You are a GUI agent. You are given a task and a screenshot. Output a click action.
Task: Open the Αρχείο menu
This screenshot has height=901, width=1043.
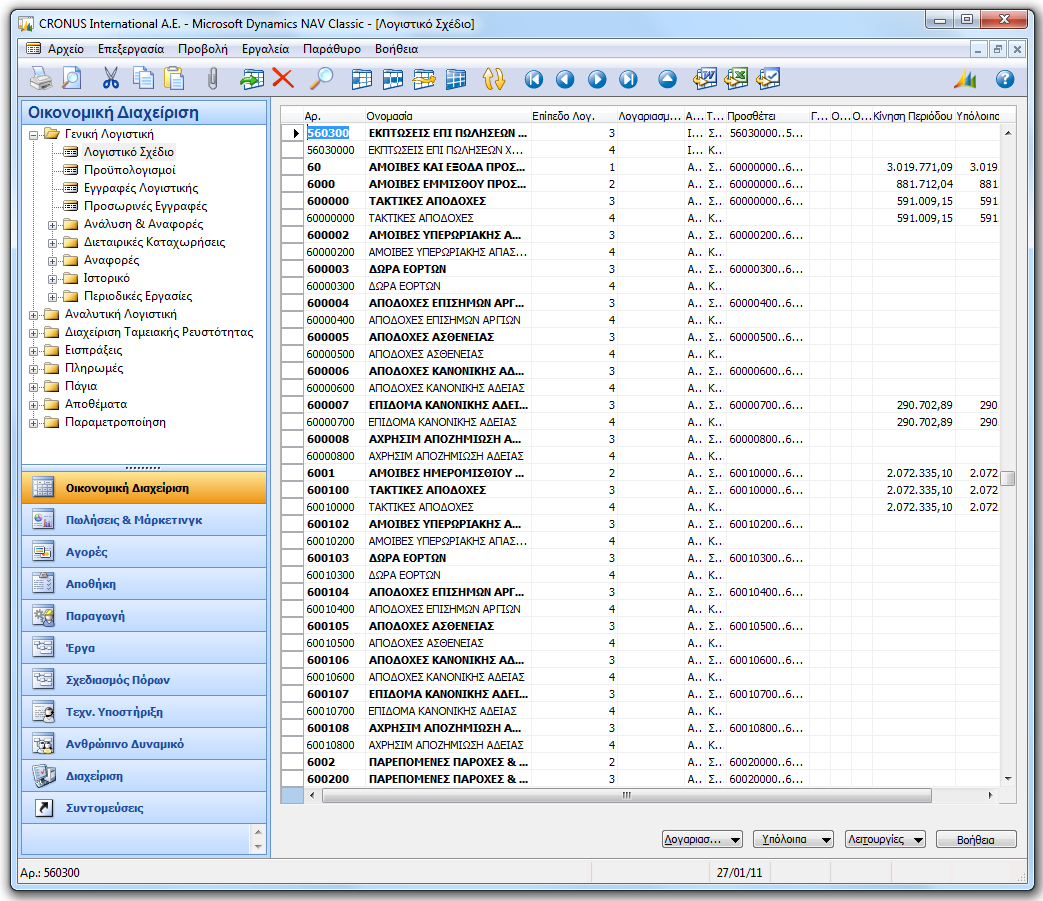pos(66,49)
